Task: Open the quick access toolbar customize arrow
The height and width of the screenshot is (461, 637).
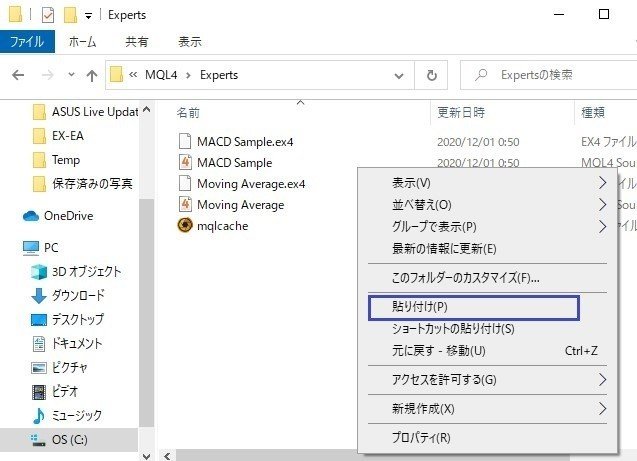Action: pos(88,16)
